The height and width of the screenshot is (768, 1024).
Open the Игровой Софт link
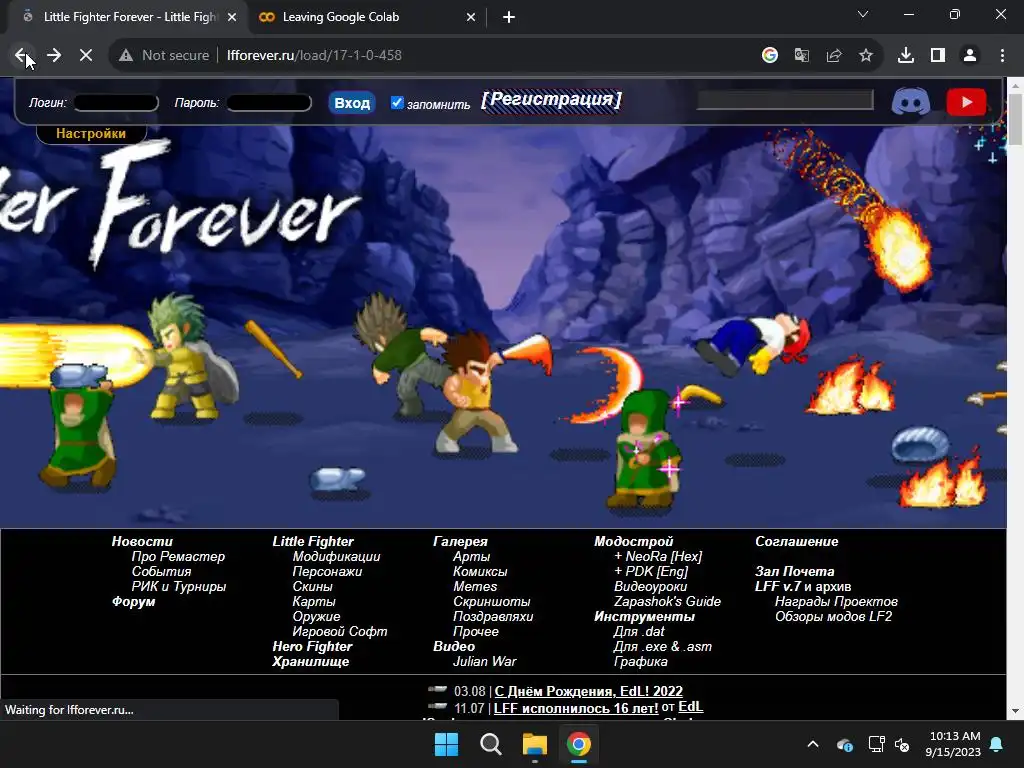(x=340, y=632)
